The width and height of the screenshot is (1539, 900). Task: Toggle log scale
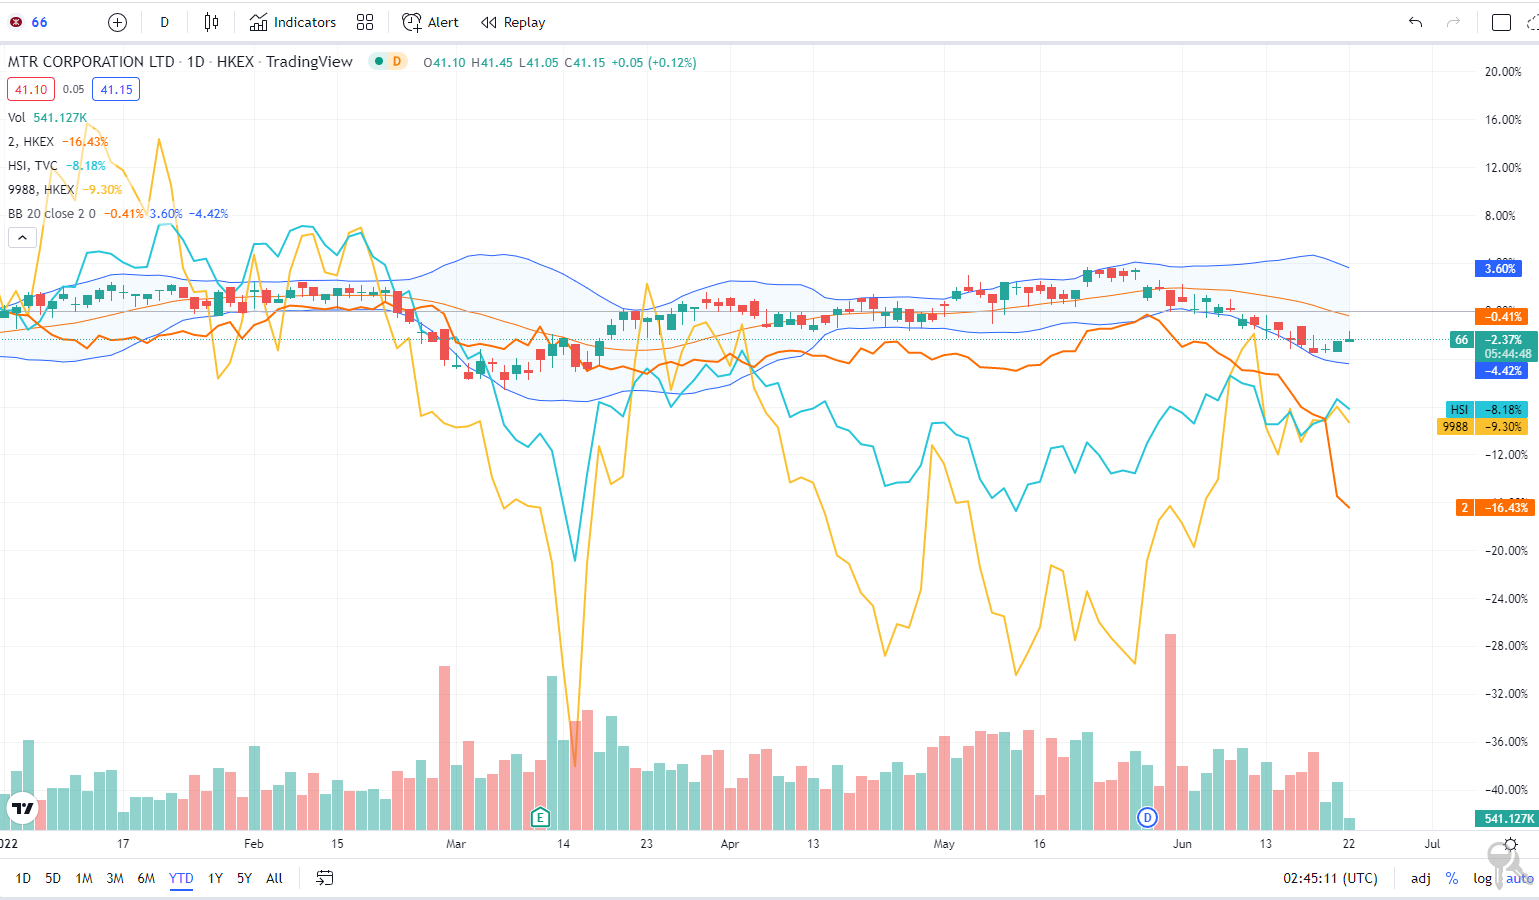[x=1482, y=878]
